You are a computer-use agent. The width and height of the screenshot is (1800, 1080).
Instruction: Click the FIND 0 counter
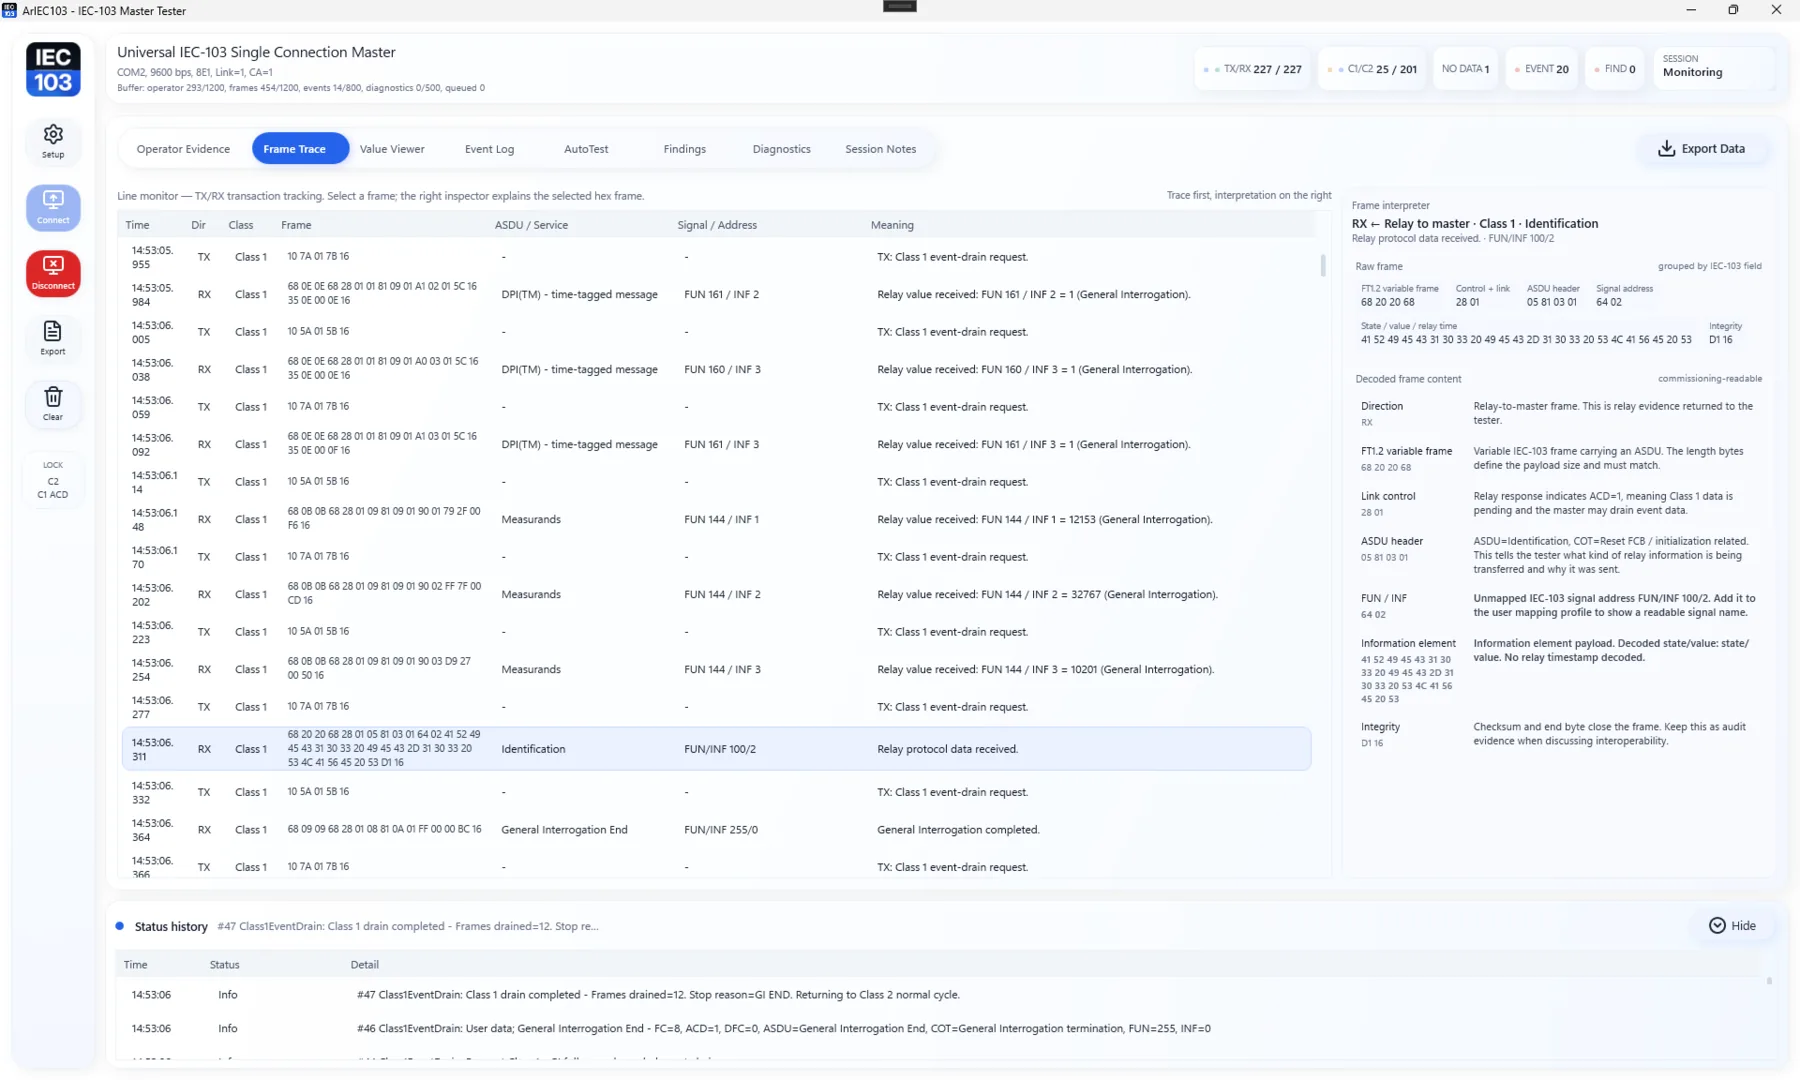click(x=1614, y=69)
